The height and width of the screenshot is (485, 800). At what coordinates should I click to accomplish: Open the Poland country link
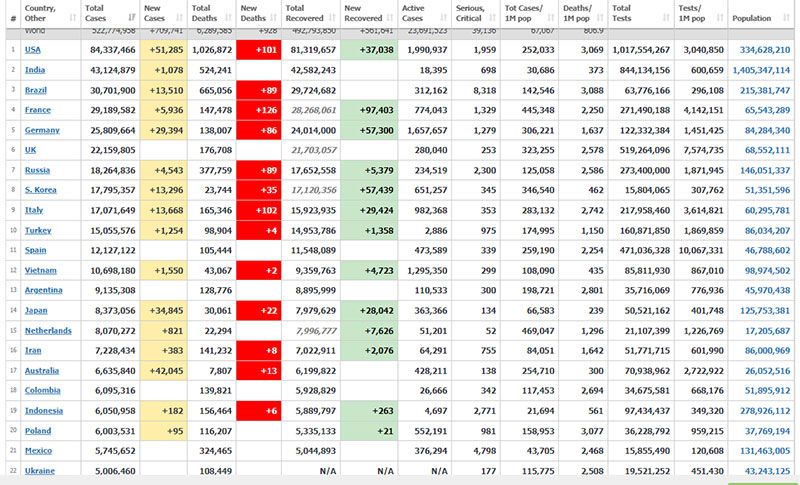38,431
